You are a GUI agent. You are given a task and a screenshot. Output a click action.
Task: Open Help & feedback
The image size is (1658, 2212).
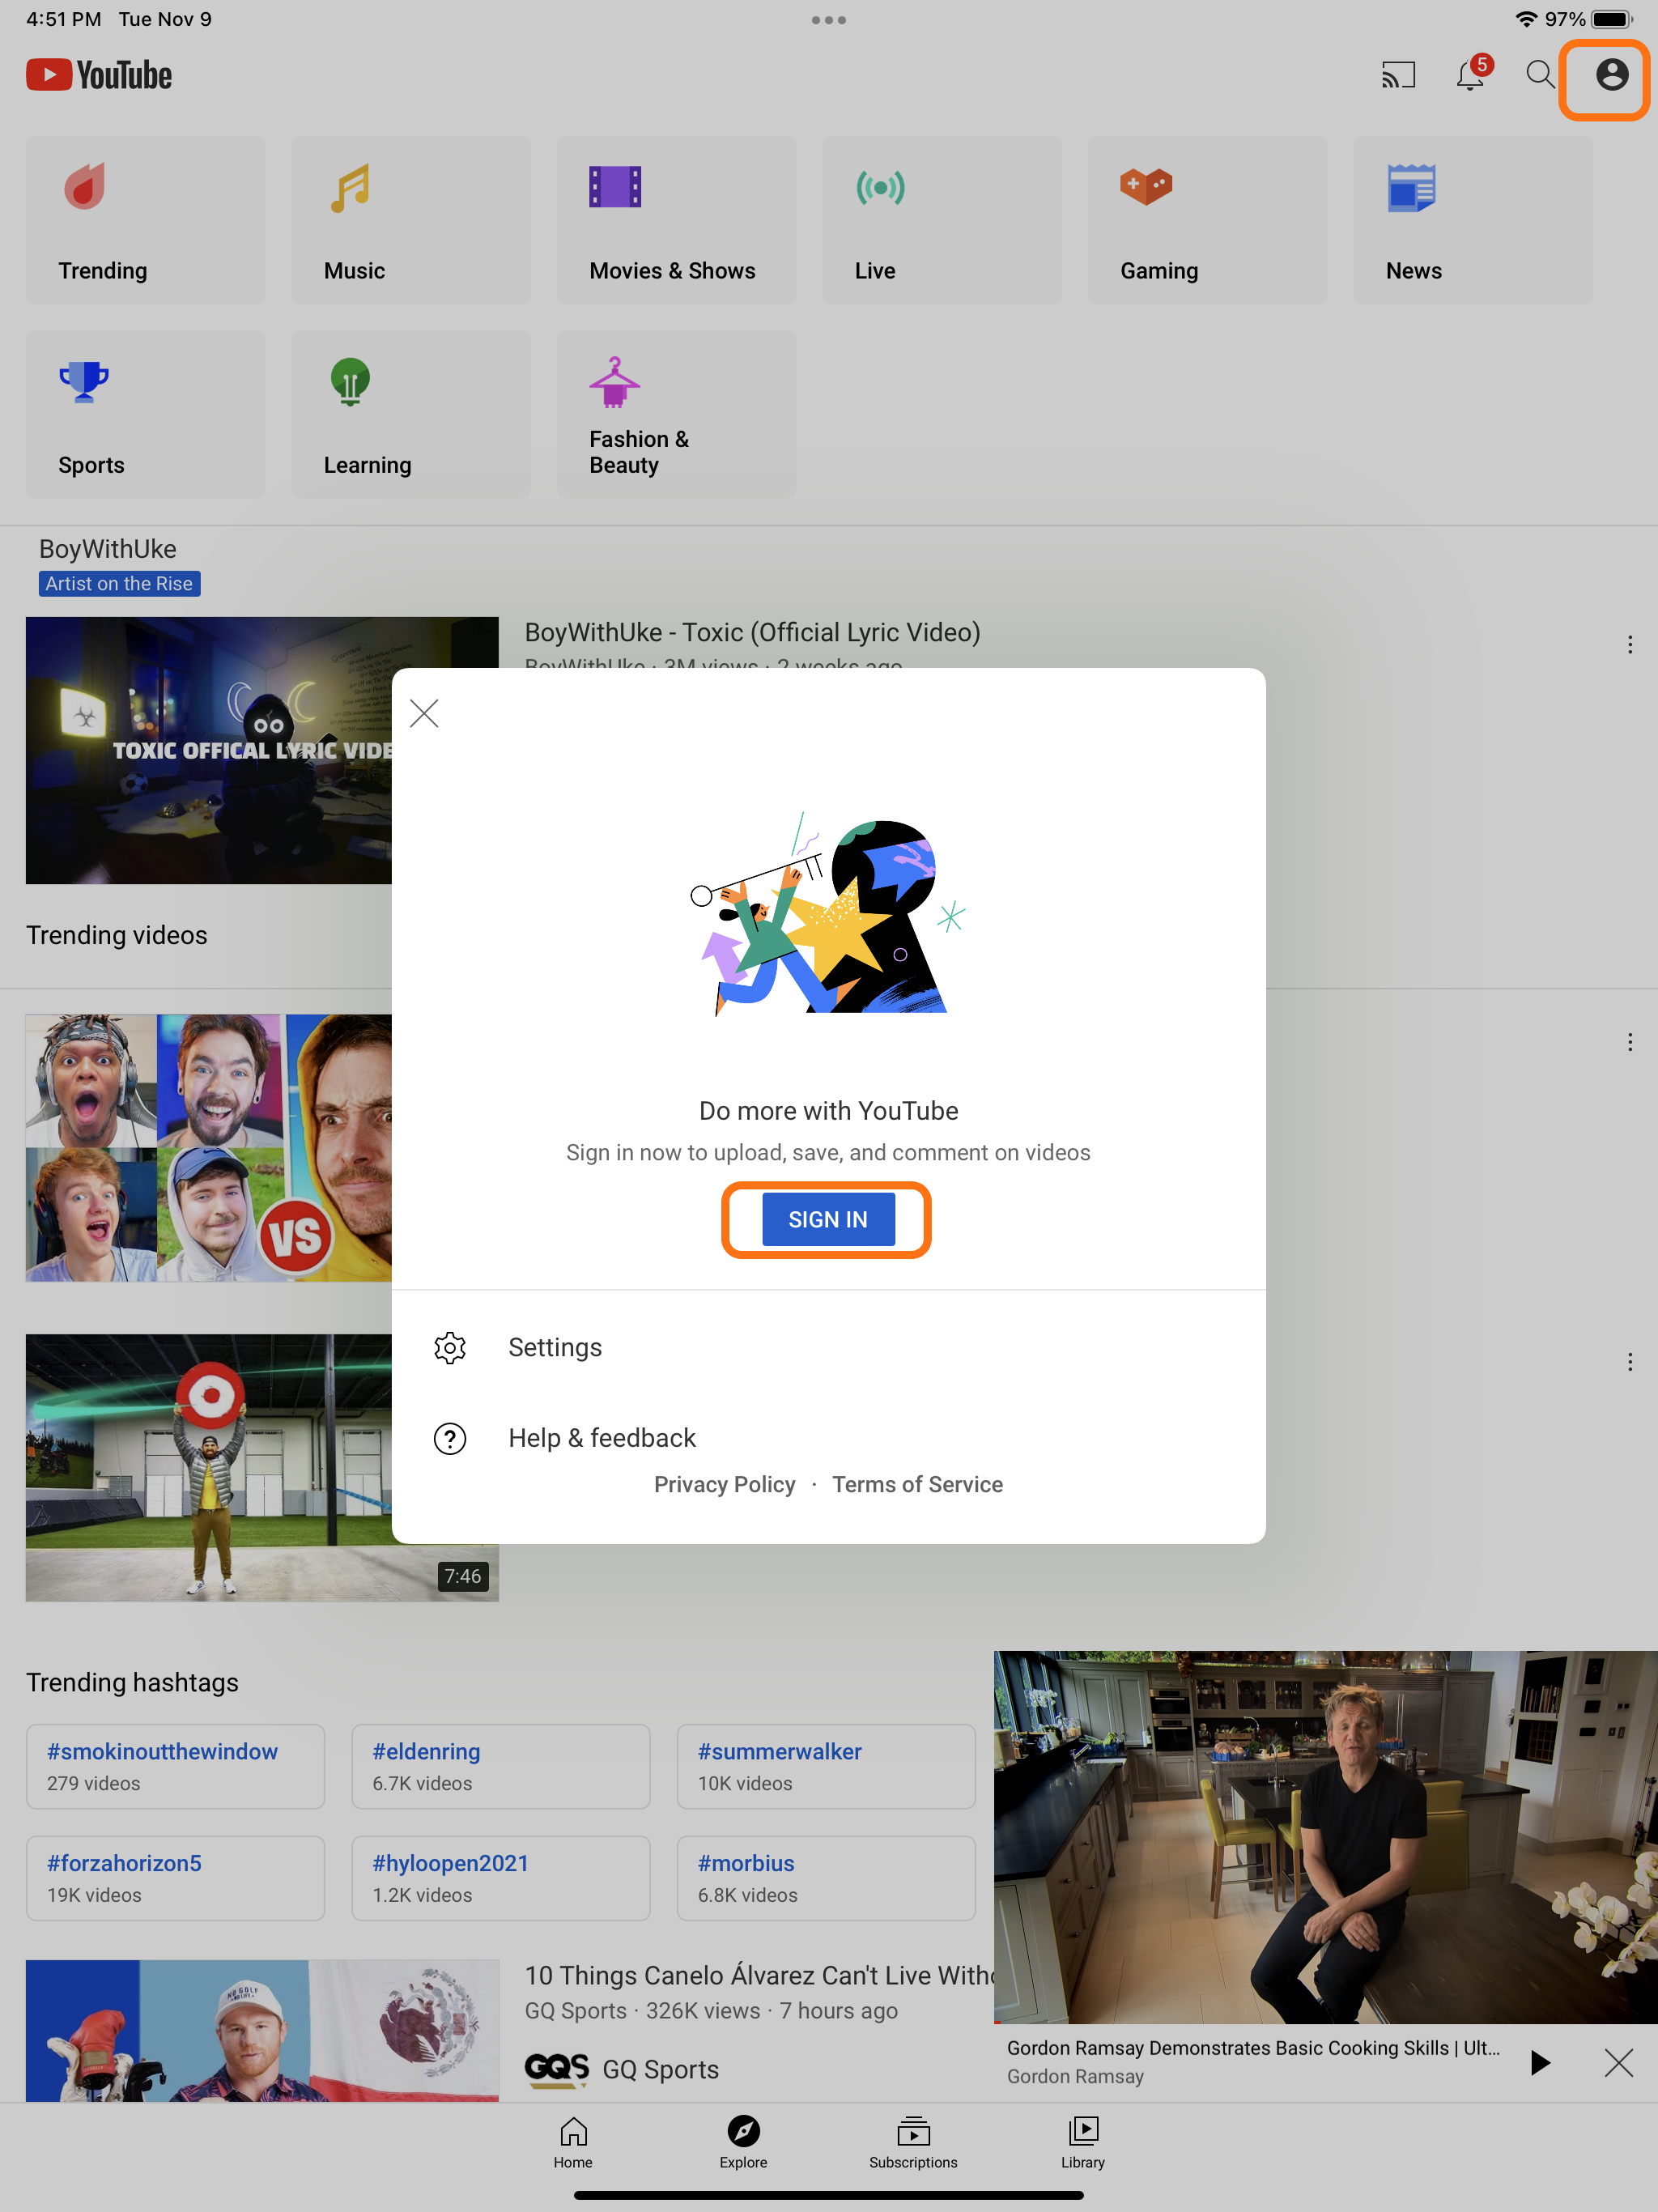pos(828,1438)
